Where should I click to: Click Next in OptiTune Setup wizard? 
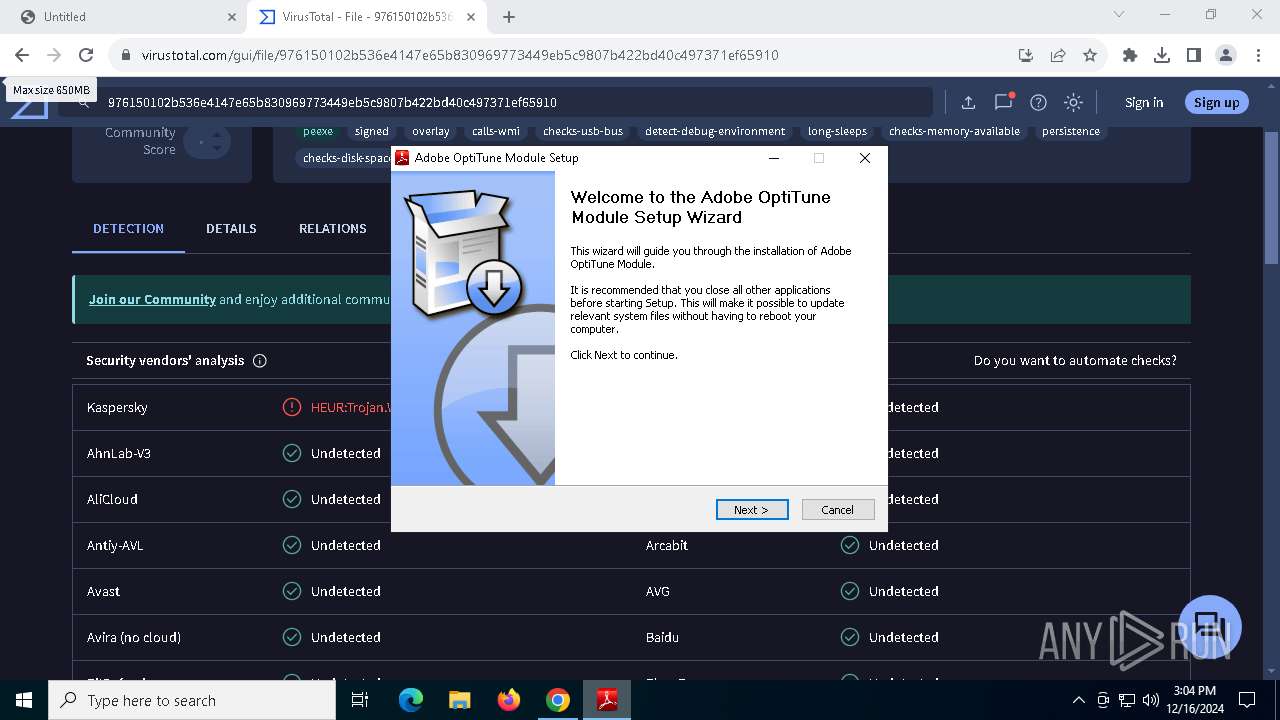752,510
